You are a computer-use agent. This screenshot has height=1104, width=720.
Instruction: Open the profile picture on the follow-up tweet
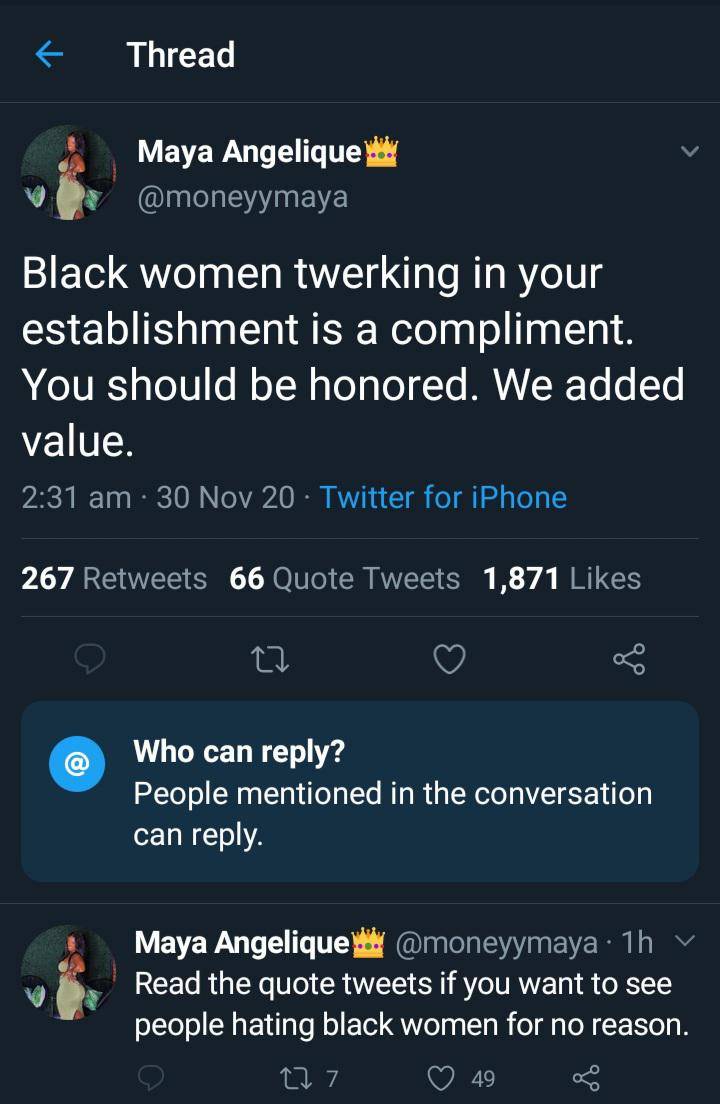pyautogui.click(x=68, y=972)
